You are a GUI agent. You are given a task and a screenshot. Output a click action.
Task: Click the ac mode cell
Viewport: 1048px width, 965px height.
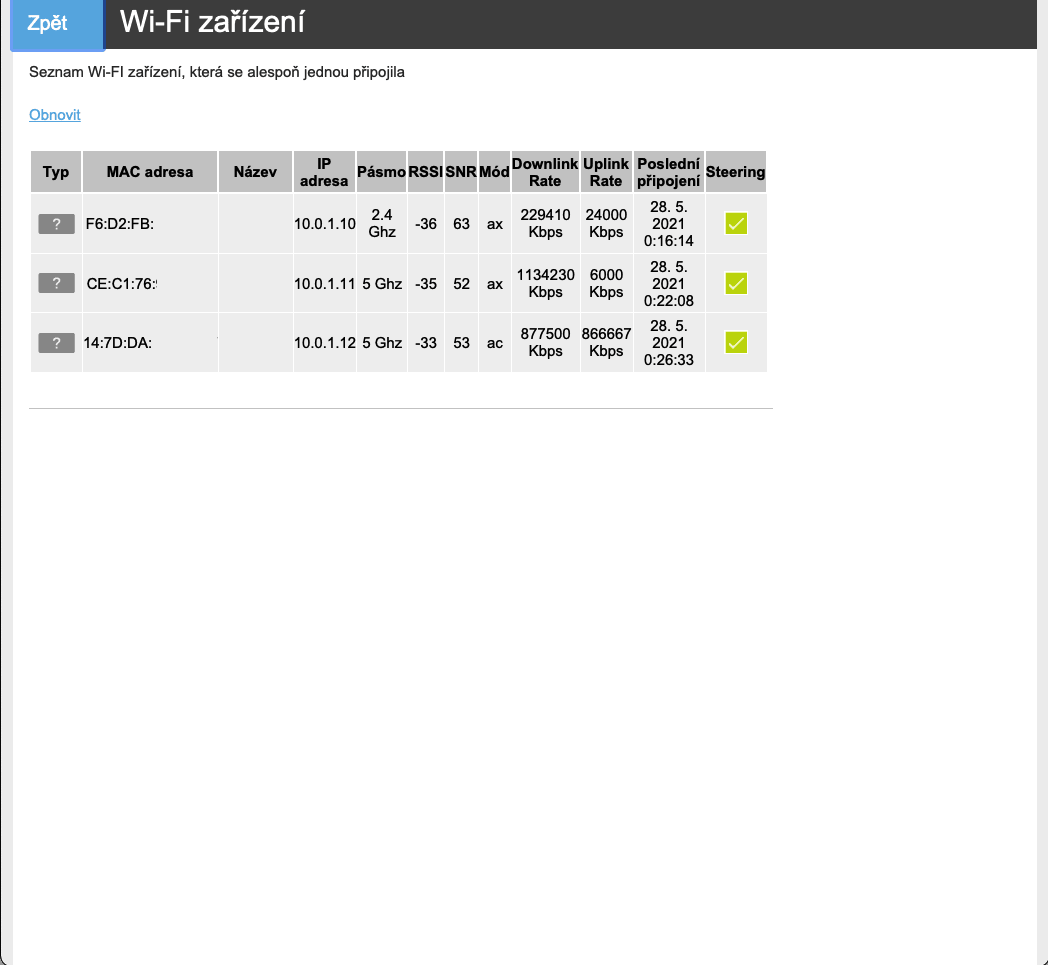[x=495, y=343]
